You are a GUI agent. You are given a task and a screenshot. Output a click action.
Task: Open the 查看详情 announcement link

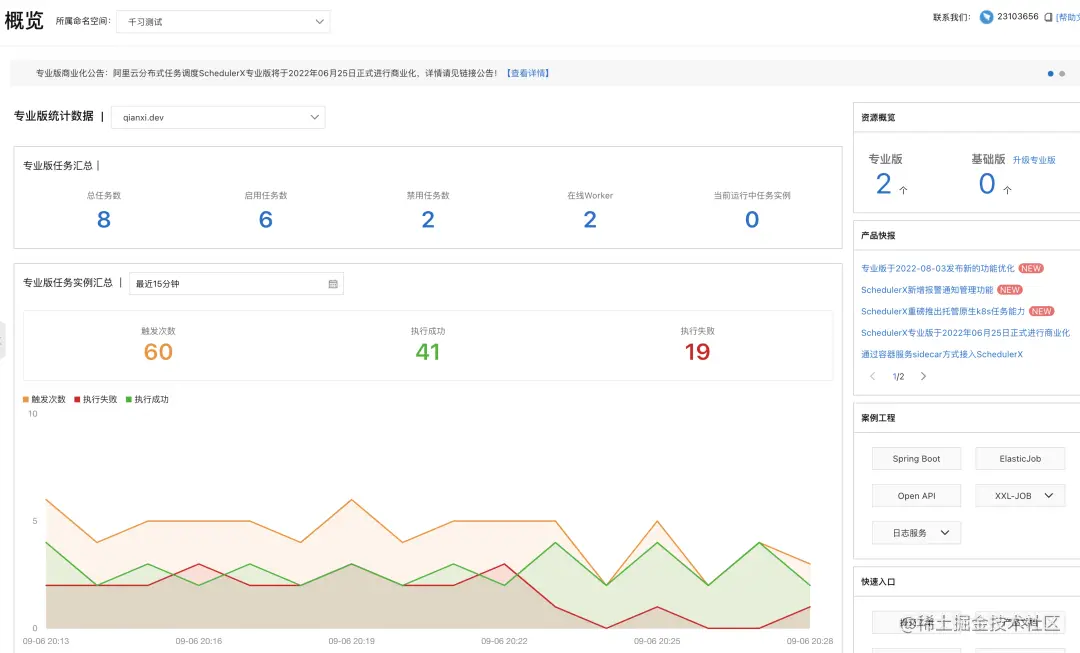coord(528,73)
